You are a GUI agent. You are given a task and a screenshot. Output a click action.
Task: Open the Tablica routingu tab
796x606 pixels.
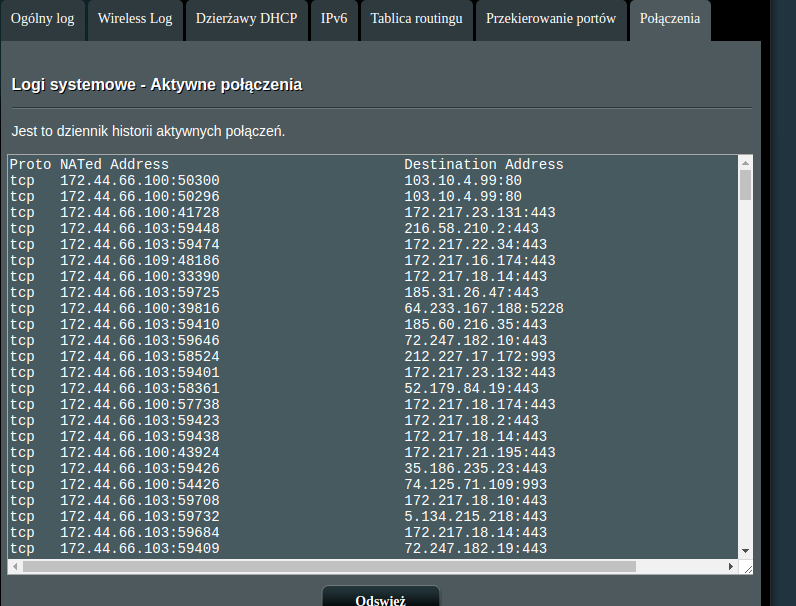[x=416, y=20]
